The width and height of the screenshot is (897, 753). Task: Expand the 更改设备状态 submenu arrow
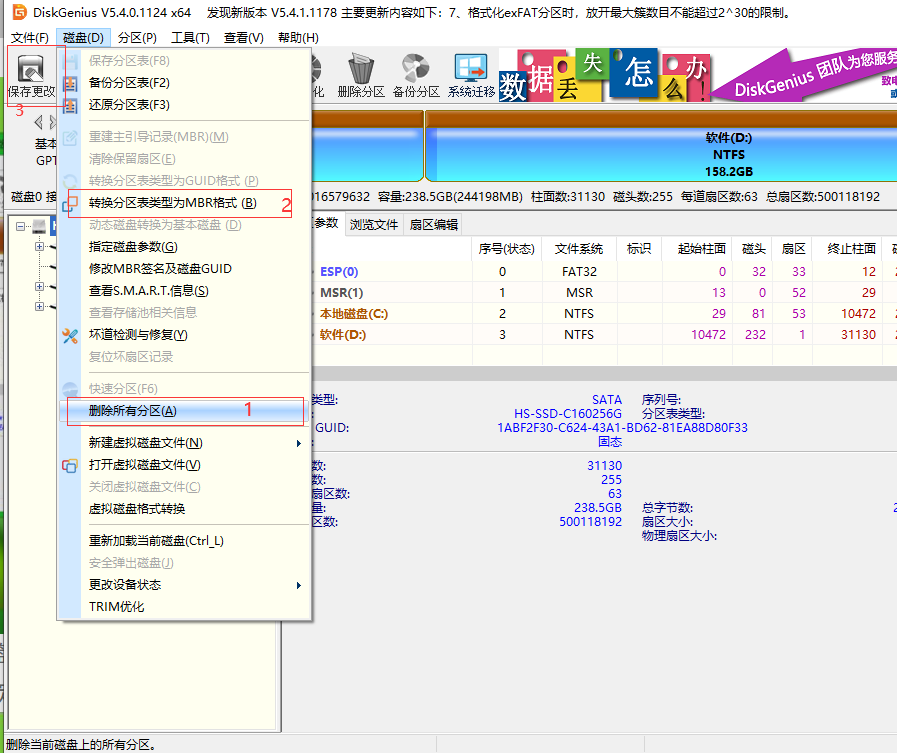(298, 585)
